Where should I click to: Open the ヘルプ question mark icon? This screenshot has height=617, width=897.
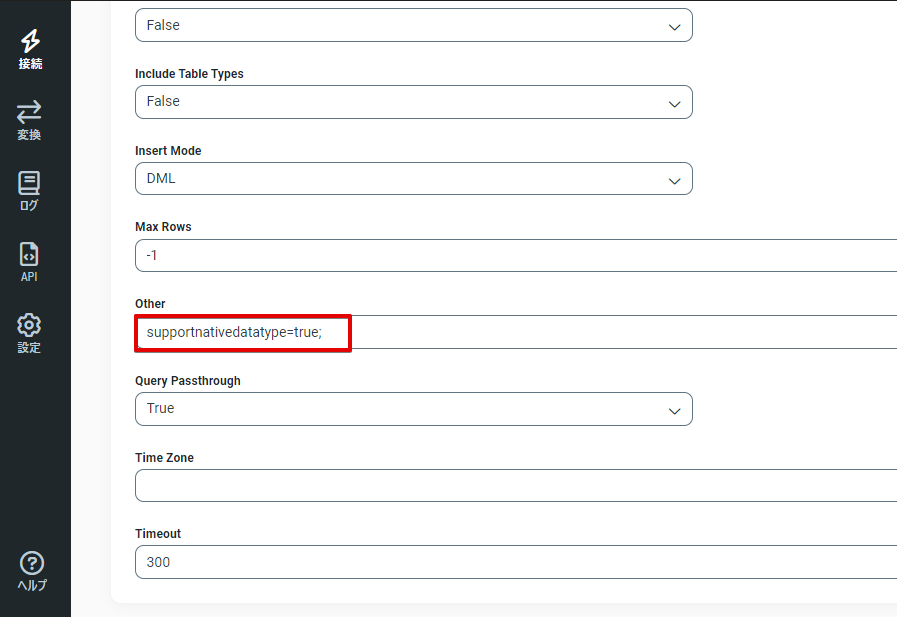click(32, 563)
